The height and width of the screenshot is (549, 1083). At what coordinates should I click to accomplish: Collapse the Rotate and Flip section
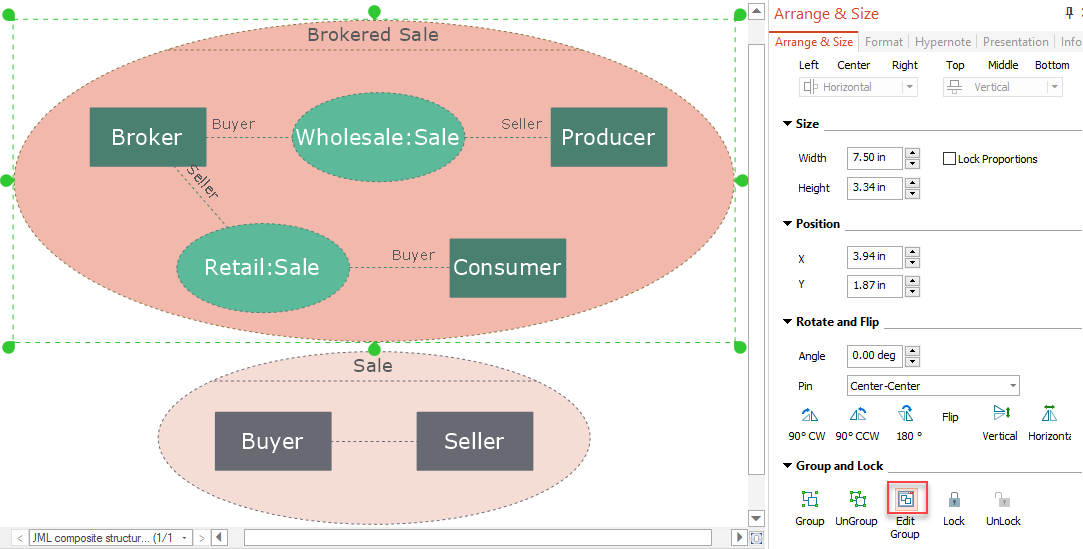pos(787,322)
